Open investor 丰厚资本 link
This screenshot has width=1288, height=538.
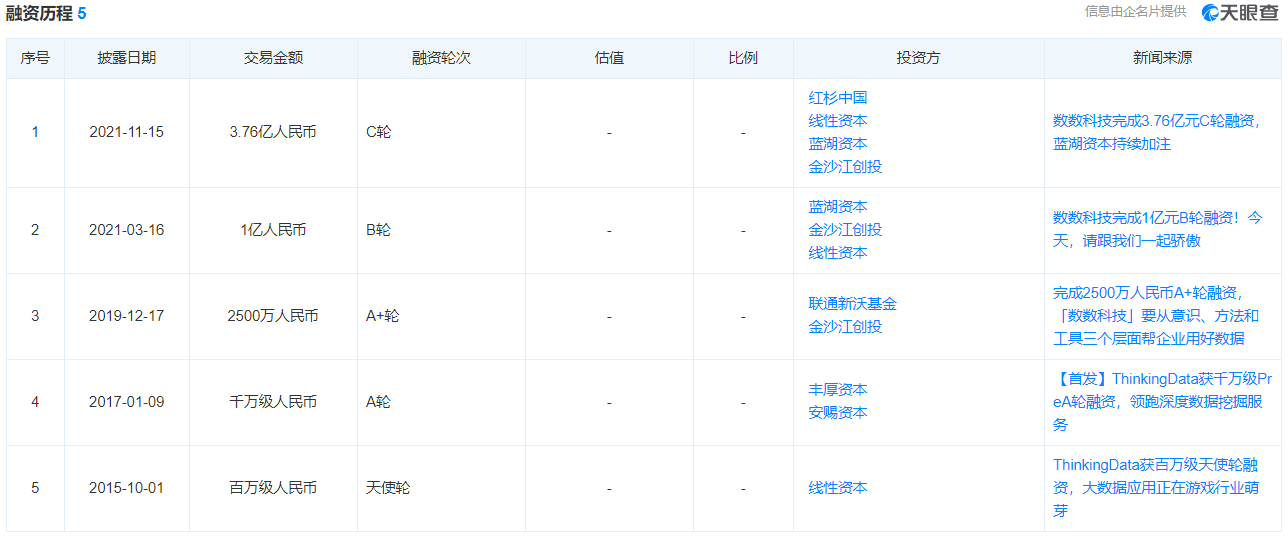838,390
